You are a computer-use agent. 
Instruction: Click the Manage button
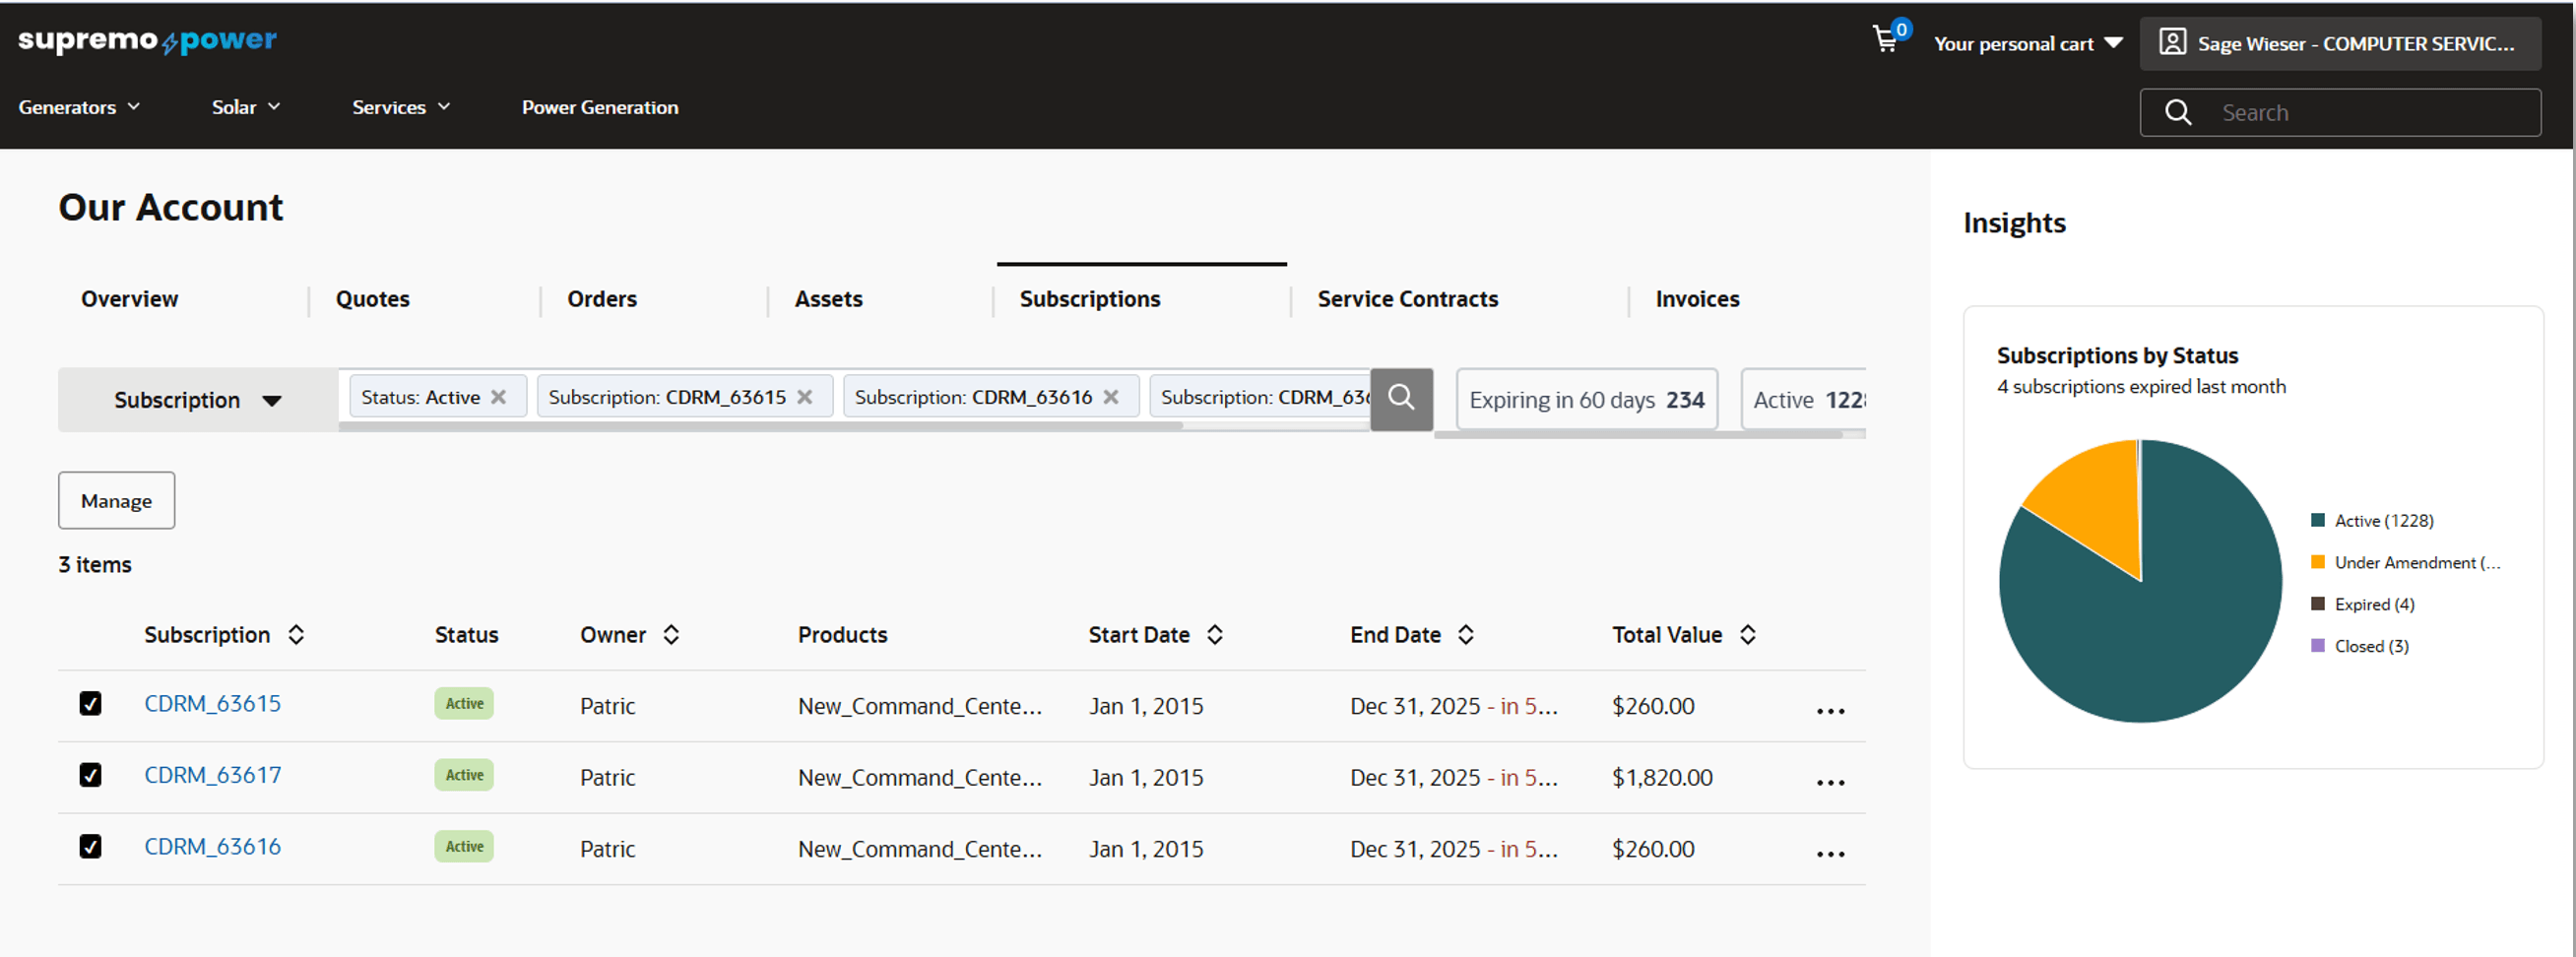pos(116,500)
